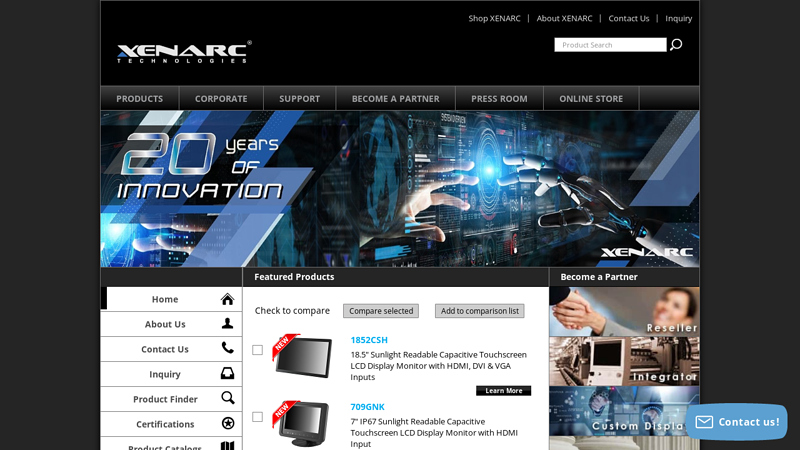Click the 20 Years of Innovation banner
This screenshot has height=450, width=800.
point(400,189)
